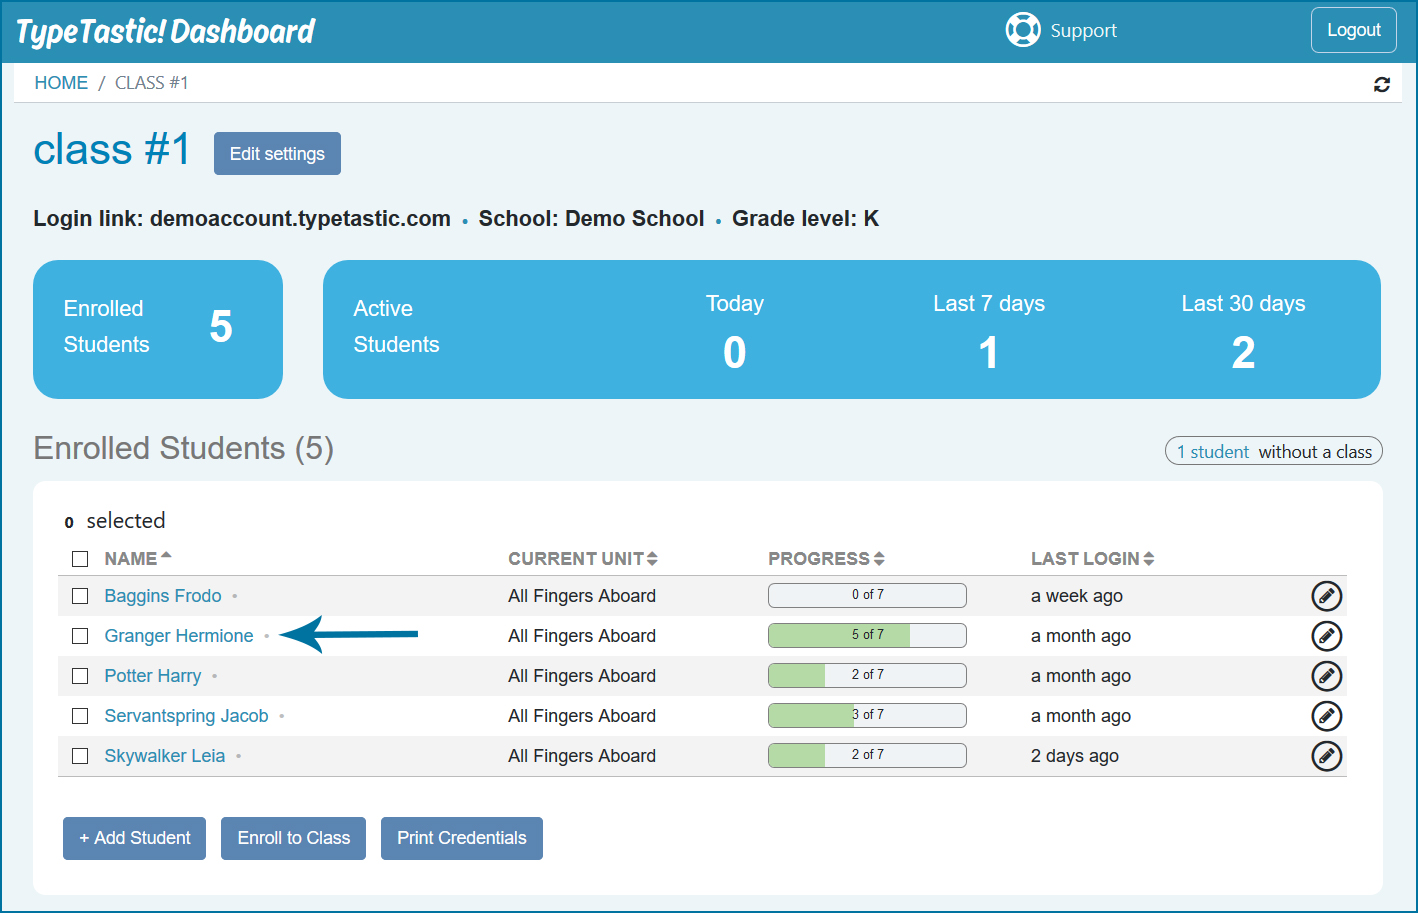The image size is (1418, 913).
Task: Open the 1 student without a class link
Action: pyautogui.click(x=1212, y=452)
